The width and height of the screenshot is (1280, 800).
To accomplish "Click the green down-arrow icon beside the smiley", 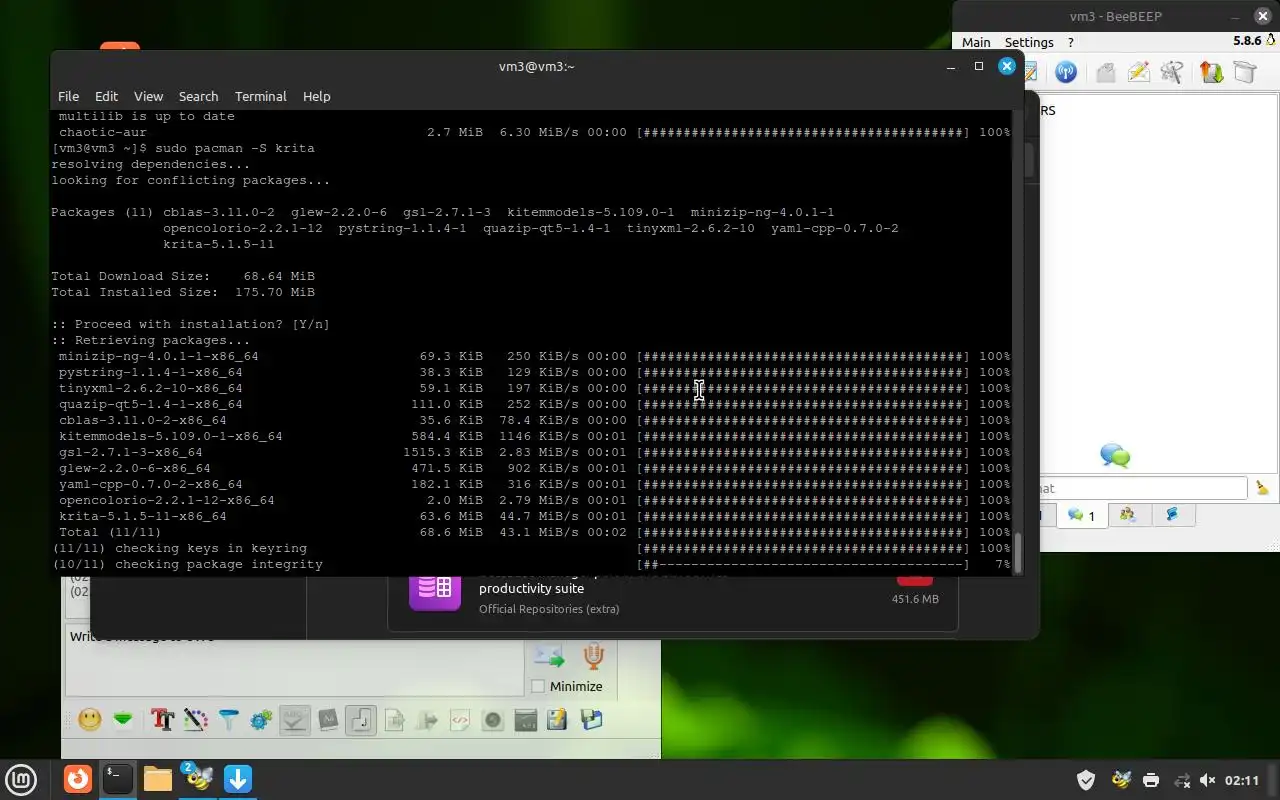I will tap(123, 719).
